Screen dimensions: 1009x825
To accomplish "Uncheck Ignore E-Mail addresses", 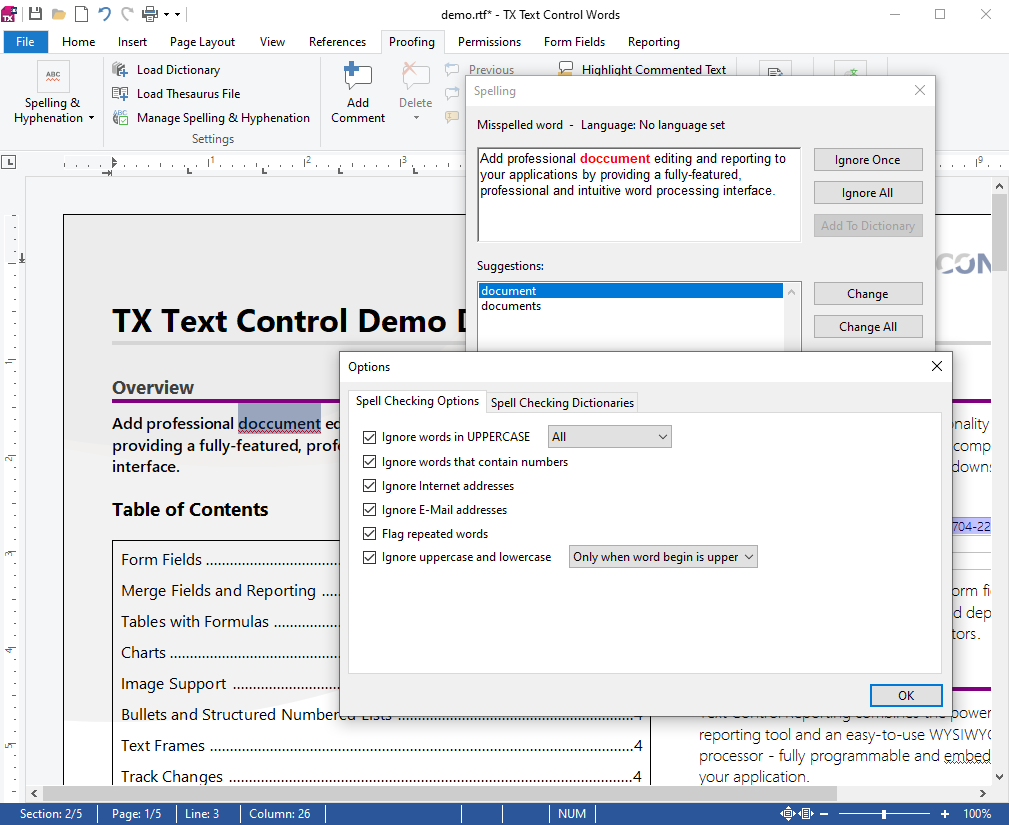I will point(370,509).
